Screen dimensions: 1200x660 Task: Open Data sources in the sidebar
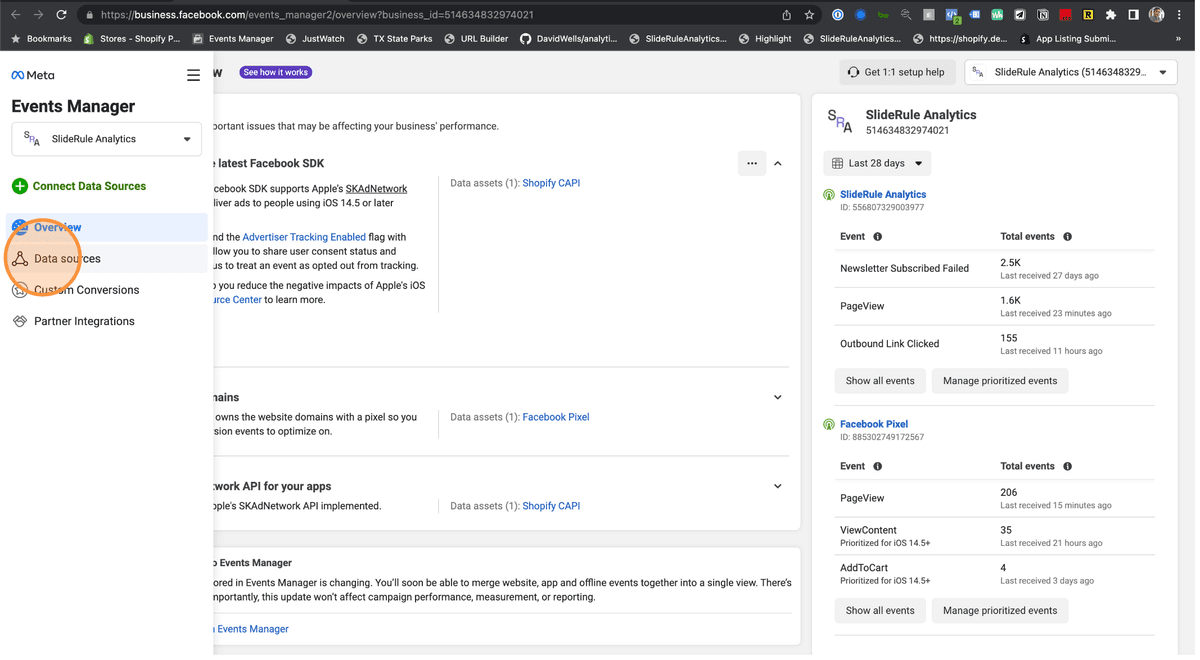(107, 259)
